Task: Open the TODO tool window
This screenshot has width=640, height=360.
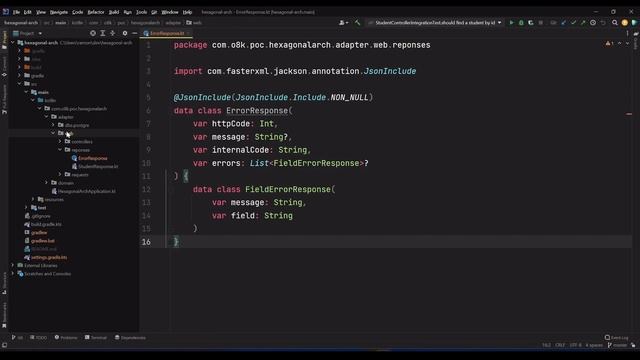Action: [38, 338]
